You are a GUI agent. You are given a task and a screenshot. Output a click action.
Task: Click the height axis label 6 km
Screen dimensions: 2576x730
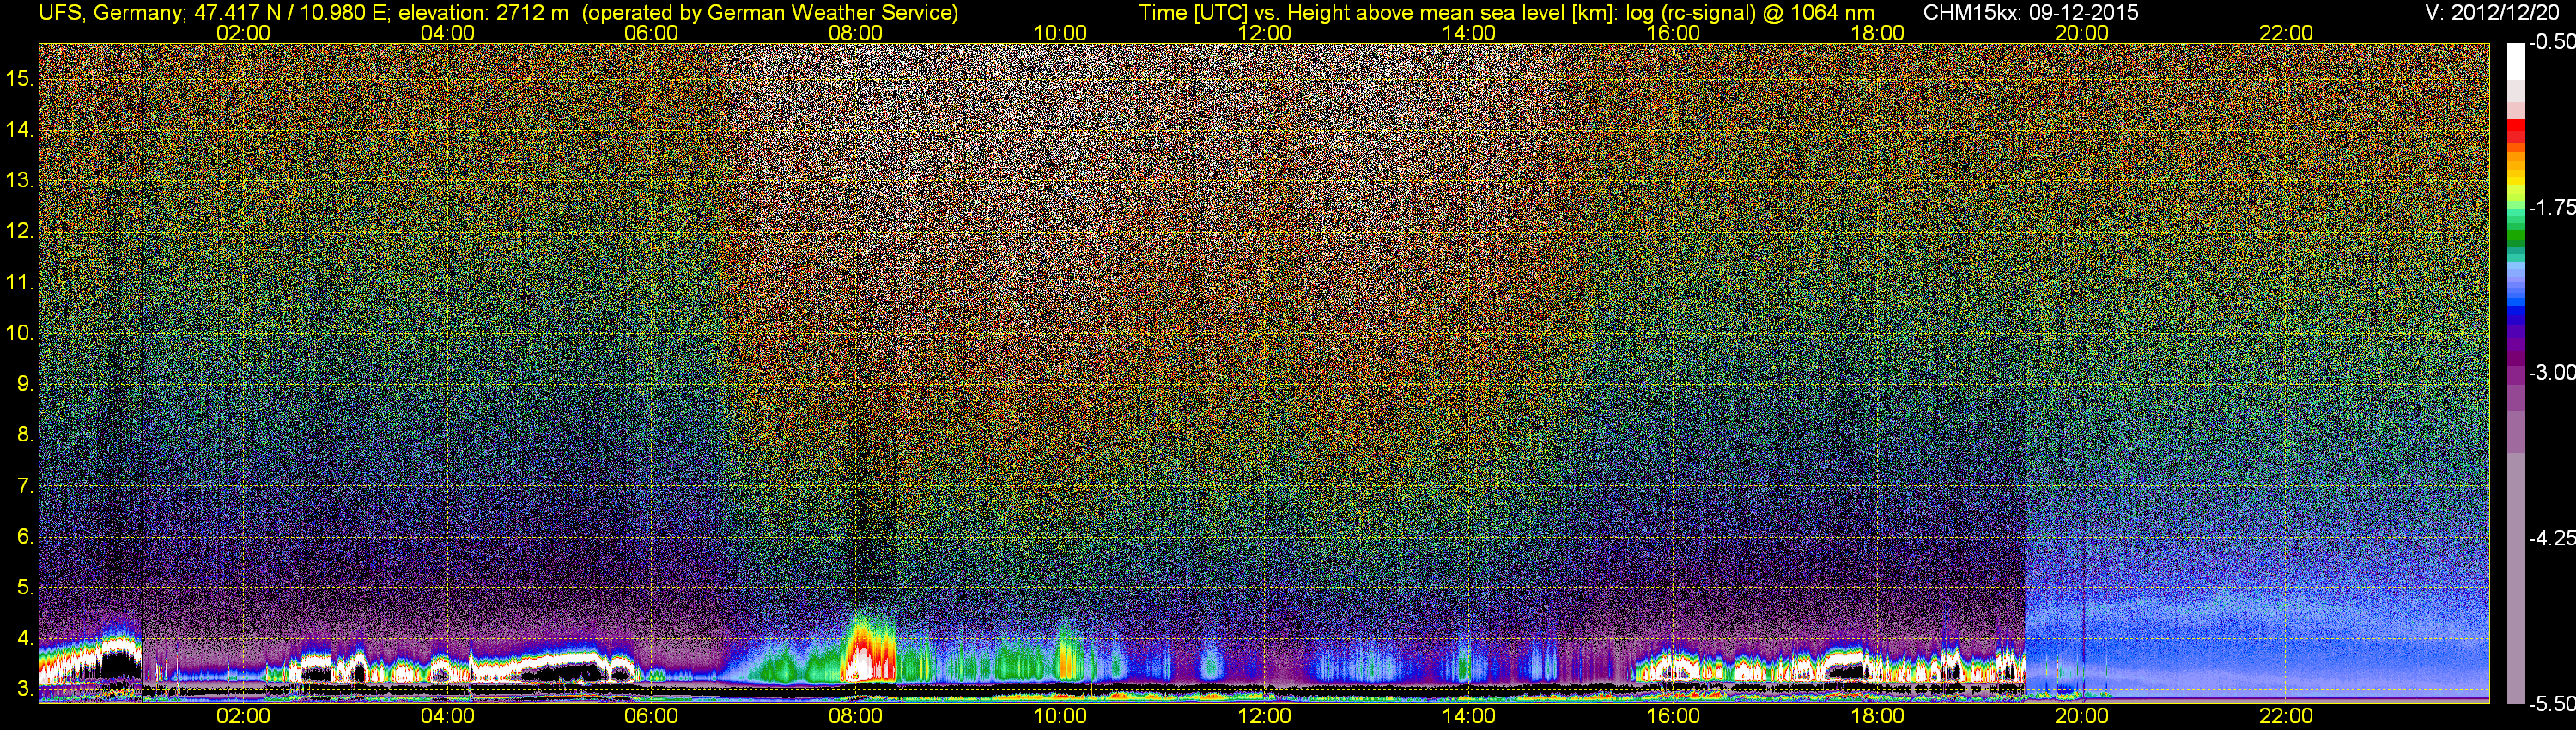pos(25,537)
